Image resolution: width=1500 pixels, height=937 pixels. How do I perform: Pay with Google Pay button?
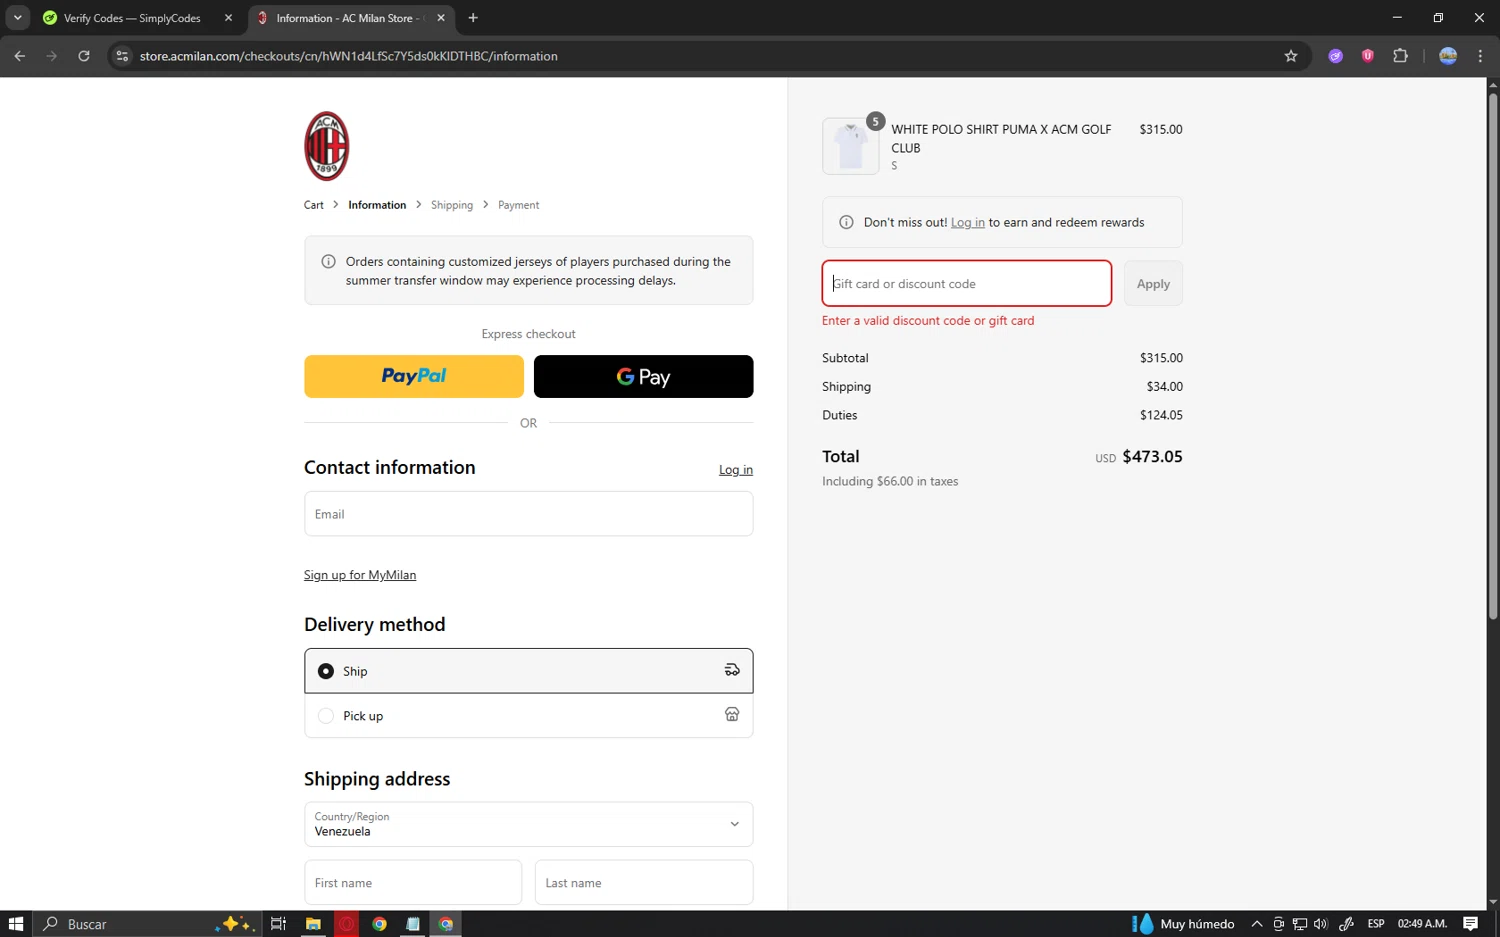[643, 376]
